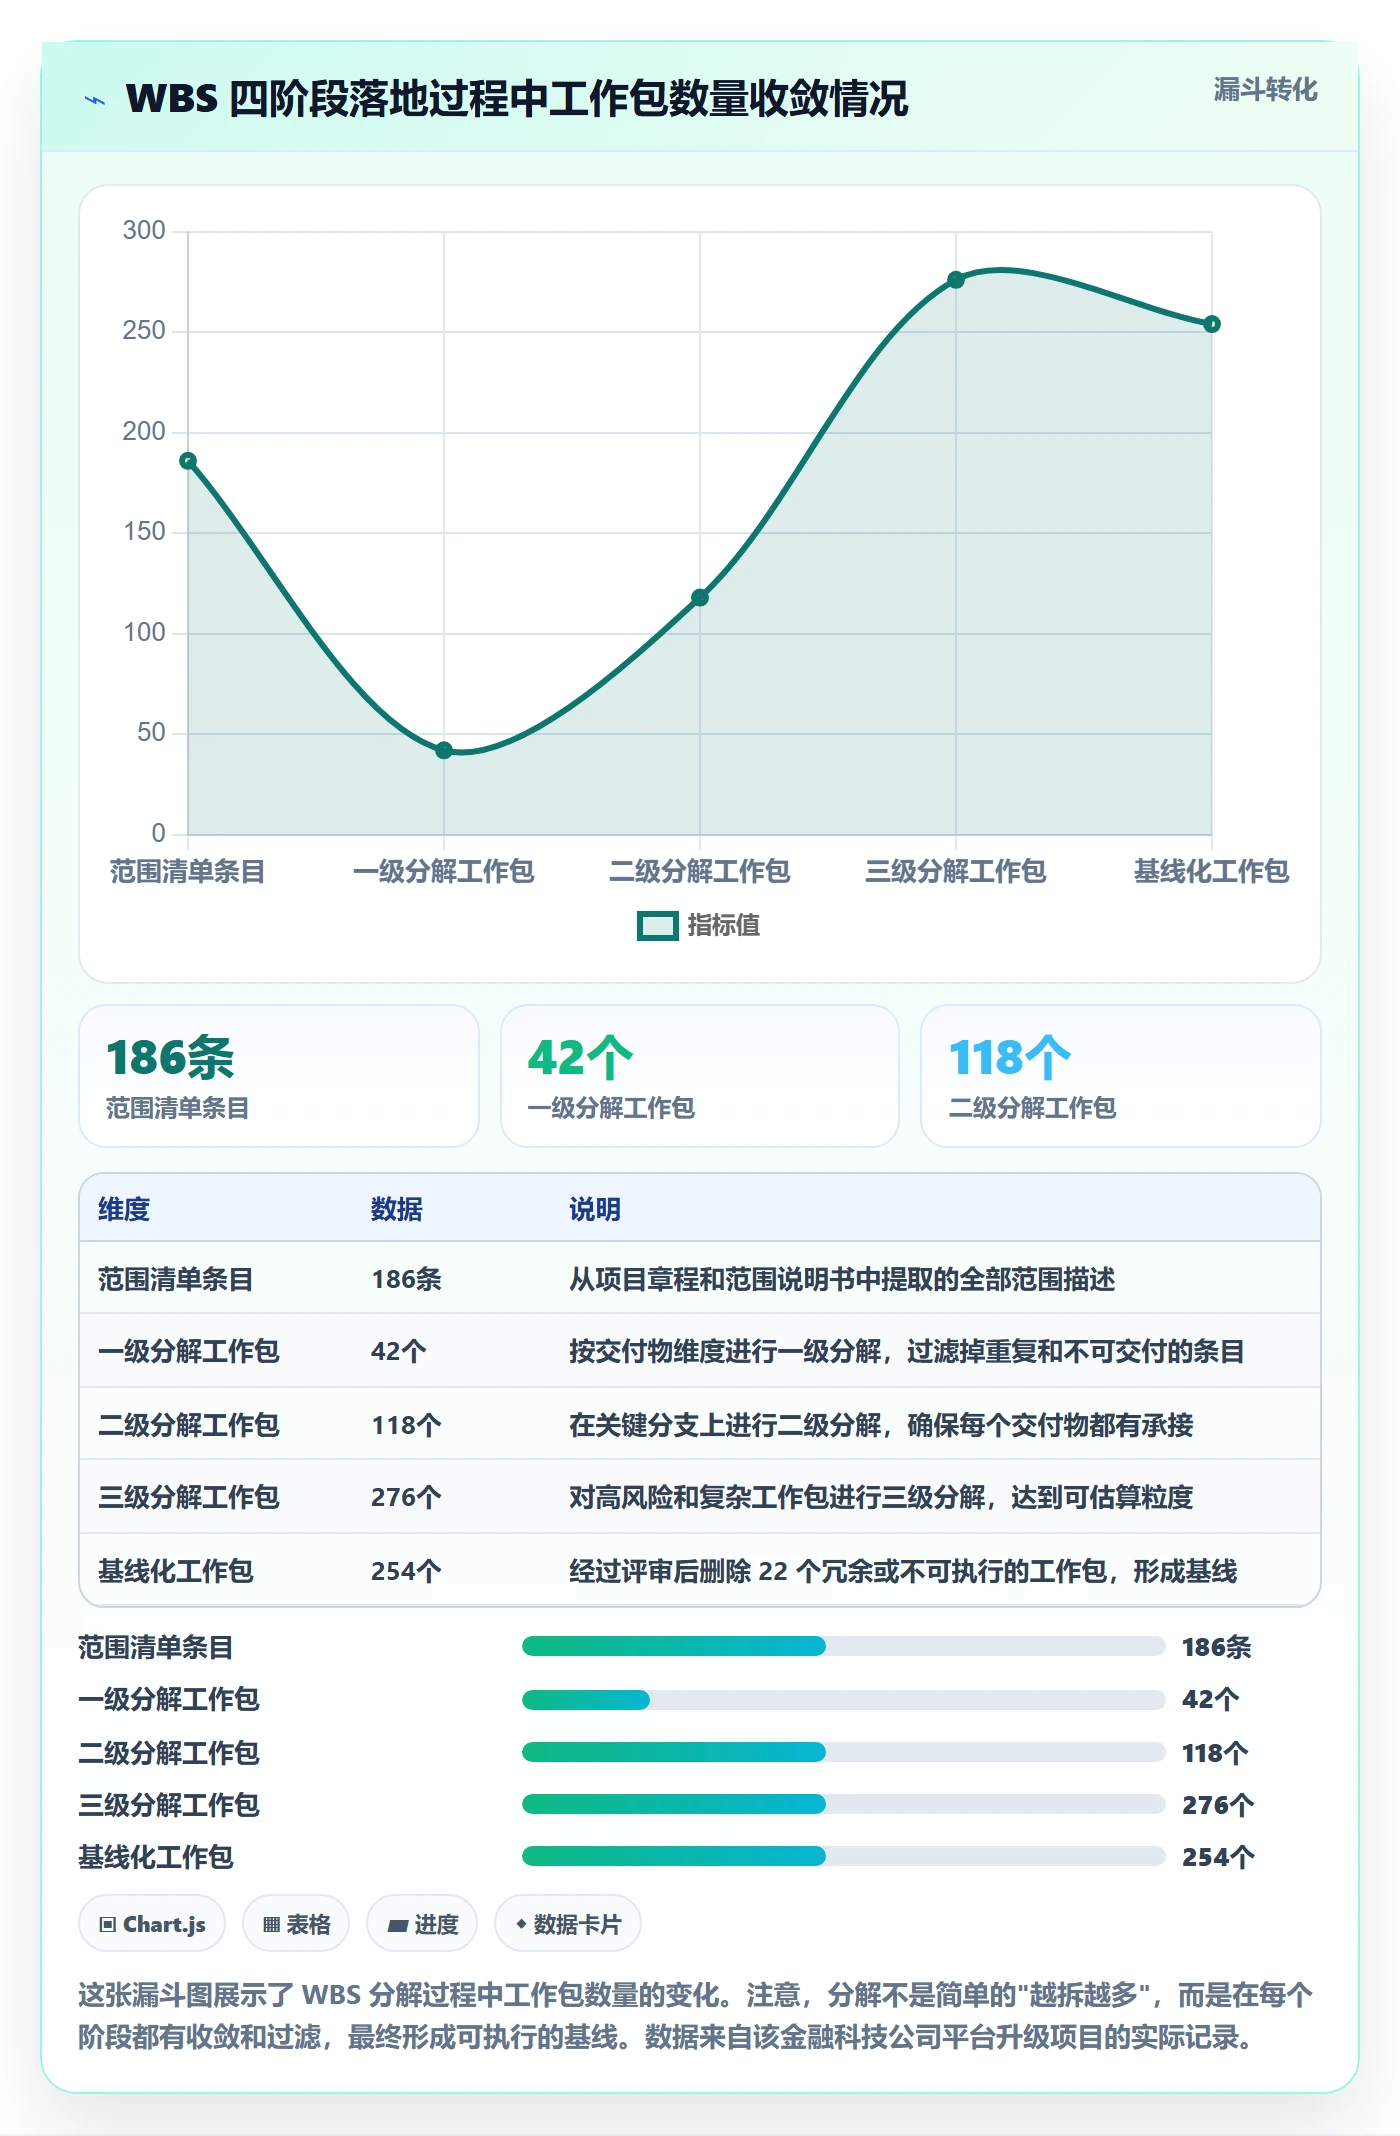Click the chart data point for 三级分解工作包
Image resolution: width=1400 pixels, height=2136 pixels.
click(956, 280)
